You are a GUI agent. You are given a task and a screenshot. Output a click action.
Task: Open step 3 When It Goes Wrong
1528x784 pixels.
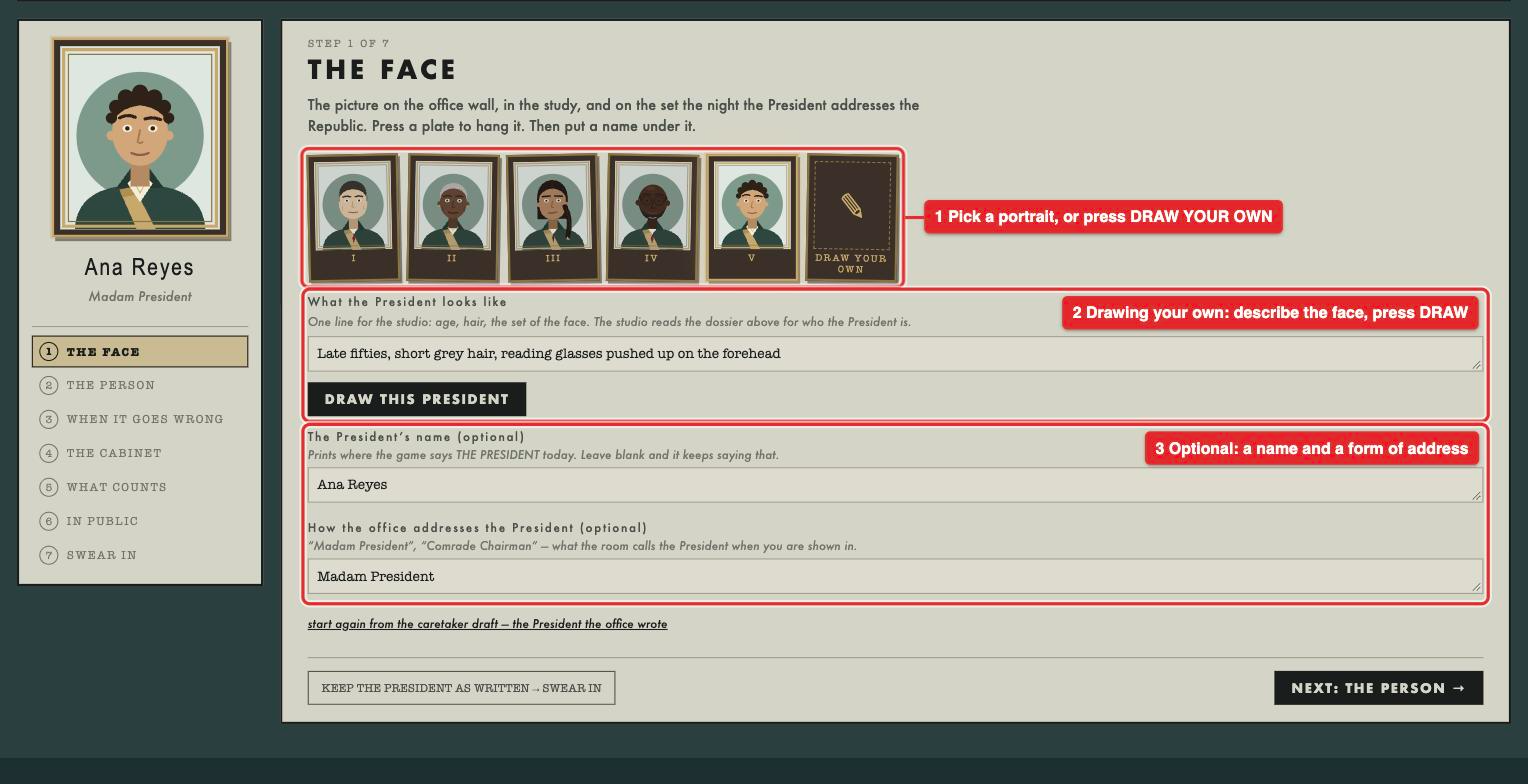(x=140, y=419)
